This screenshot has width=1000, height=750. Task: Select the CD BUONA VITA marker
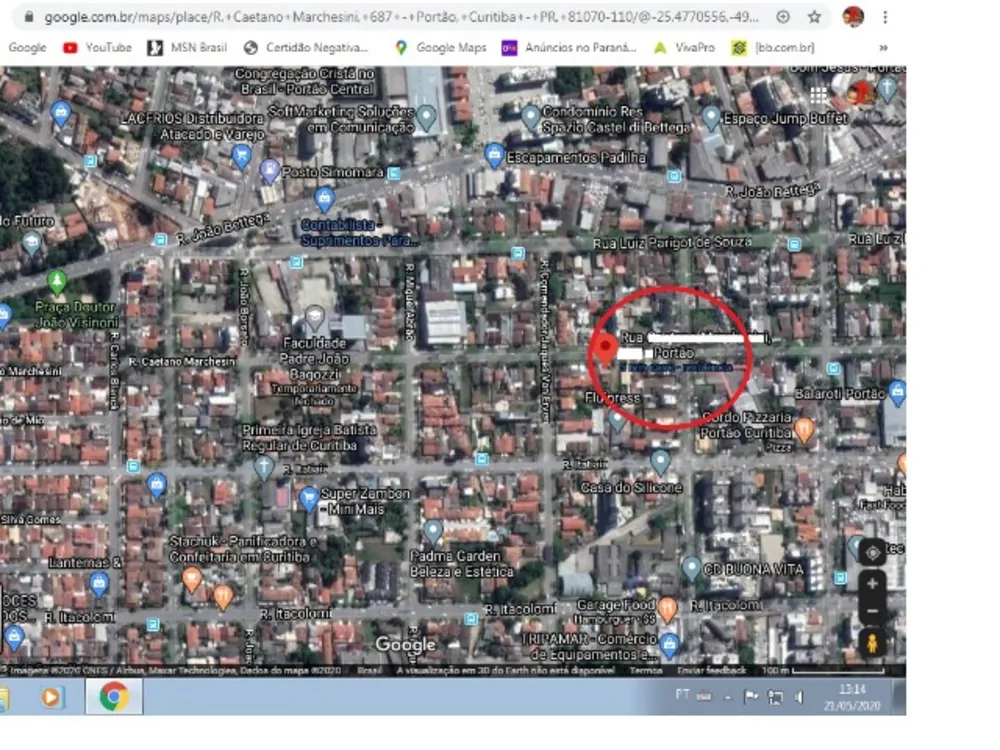(x=691, y=568)
